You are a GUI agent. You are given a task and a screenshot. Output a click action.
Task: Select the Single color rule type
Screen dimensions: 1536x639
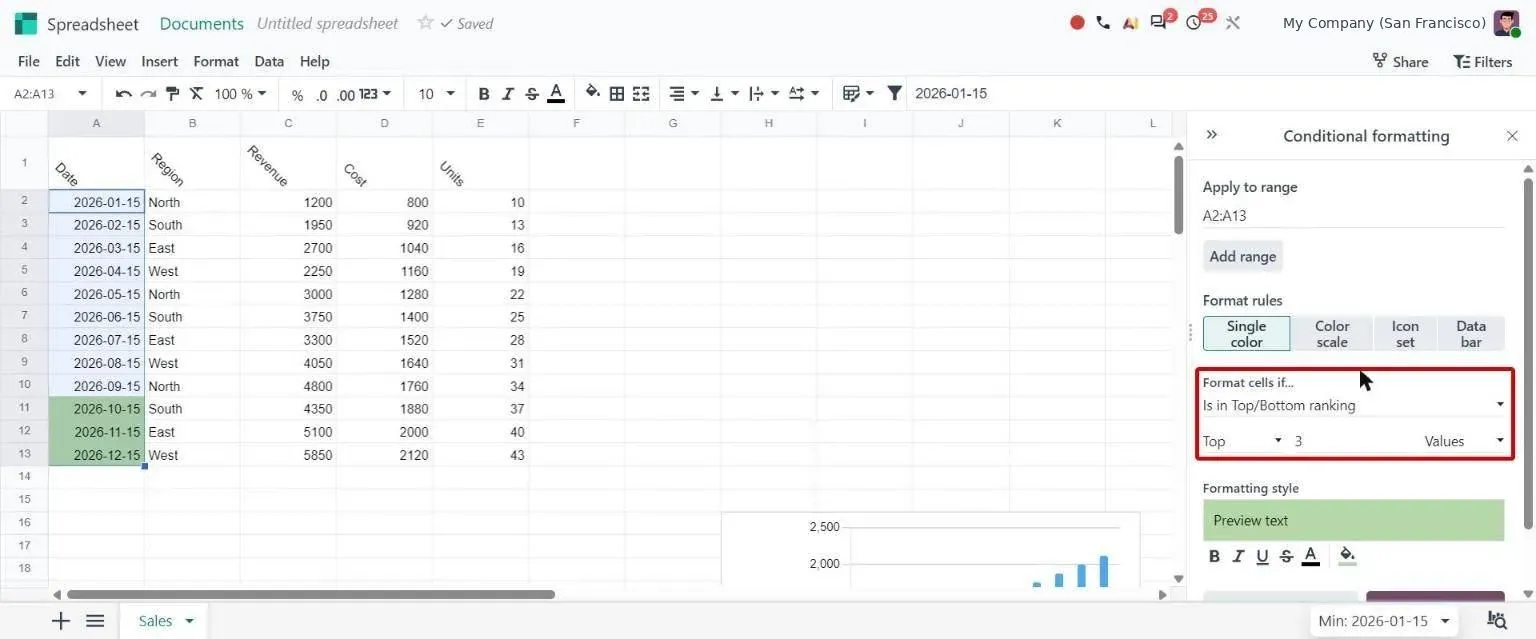pyautogui.click(x=1246, y=334)
